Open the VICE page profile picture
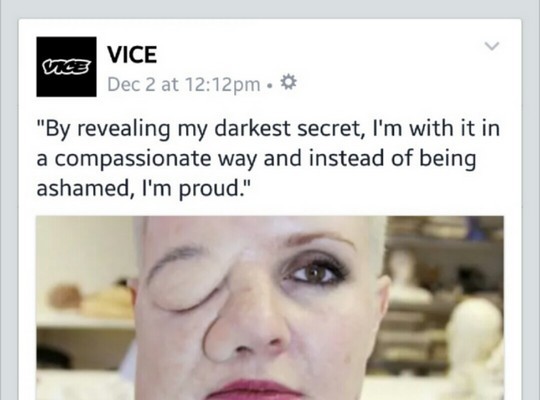This screenshot has height=400, width=540. tap(66, 67)
